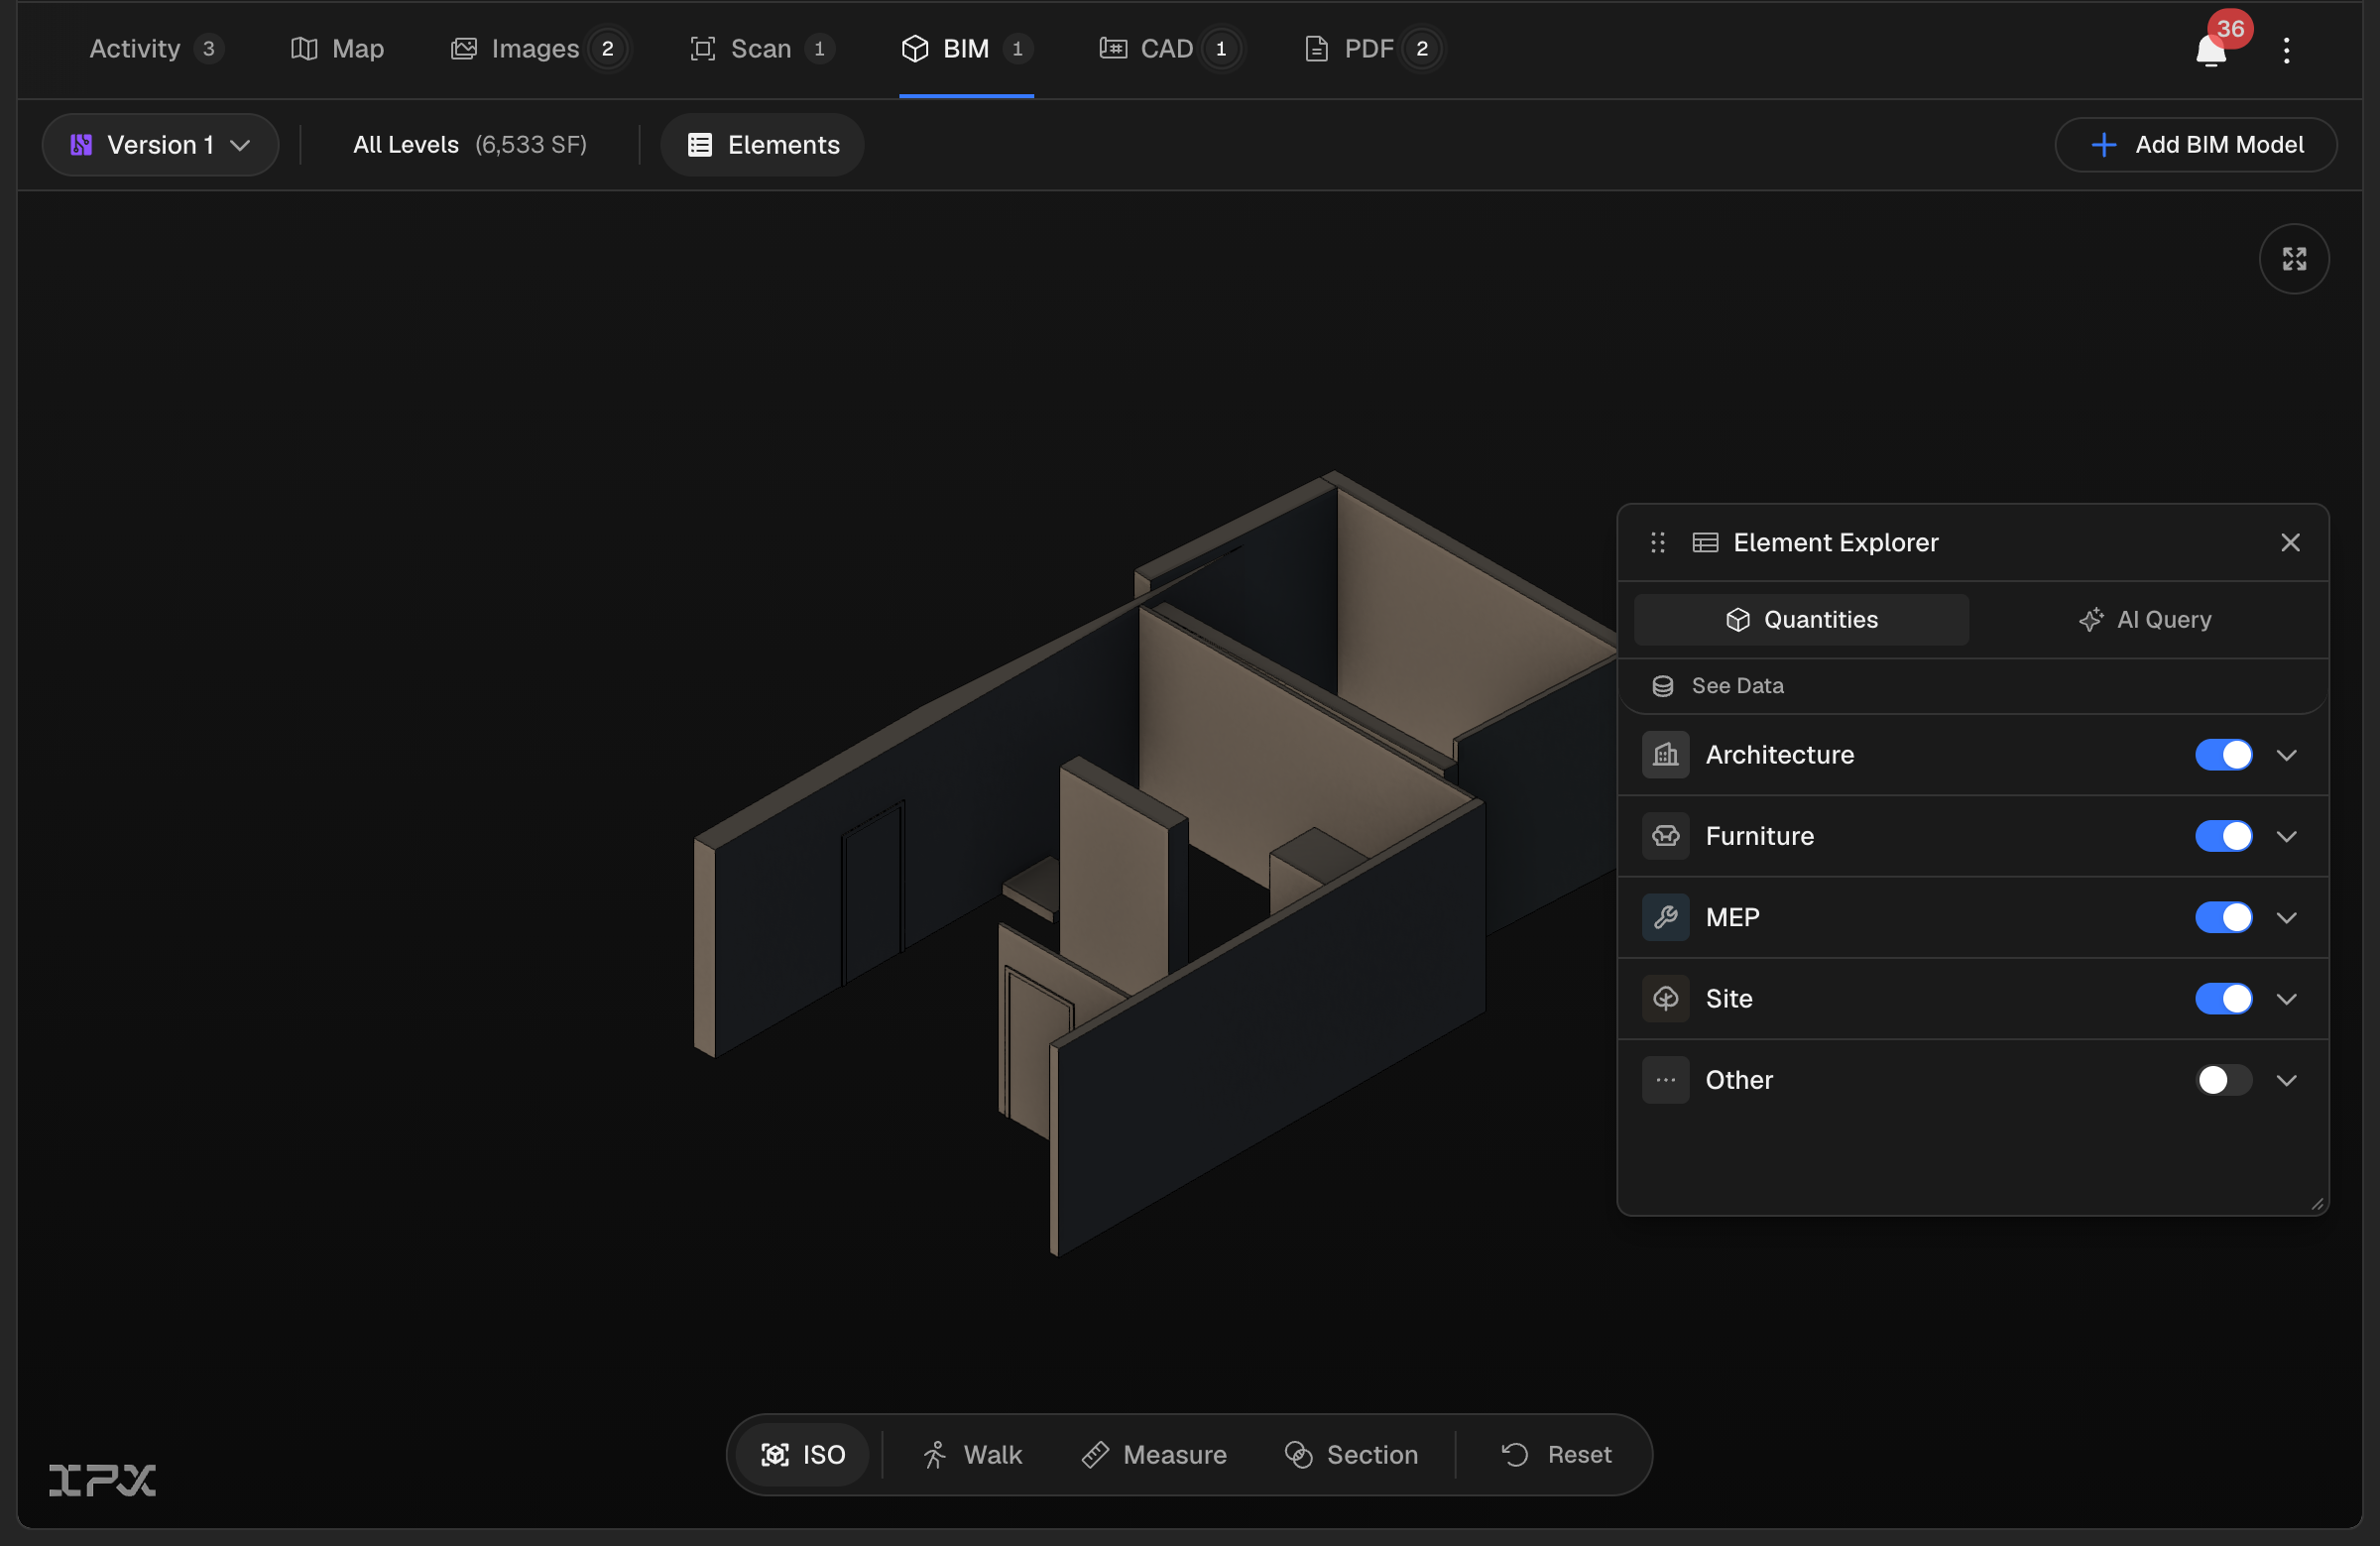Screen dimensions: 2380x1546
Task: Turn off Architecture visibility
Action: coord(2224,755)
